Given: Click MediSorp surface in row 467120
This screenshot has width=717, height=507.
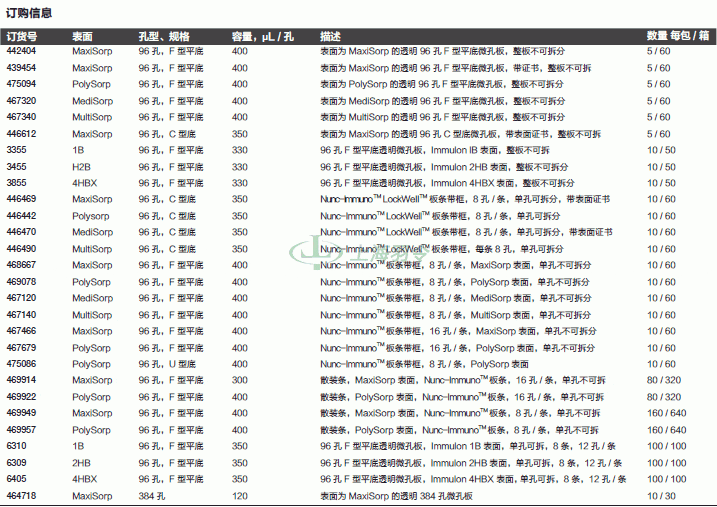Looking at the screenshot, I should (x=92, y=298).
